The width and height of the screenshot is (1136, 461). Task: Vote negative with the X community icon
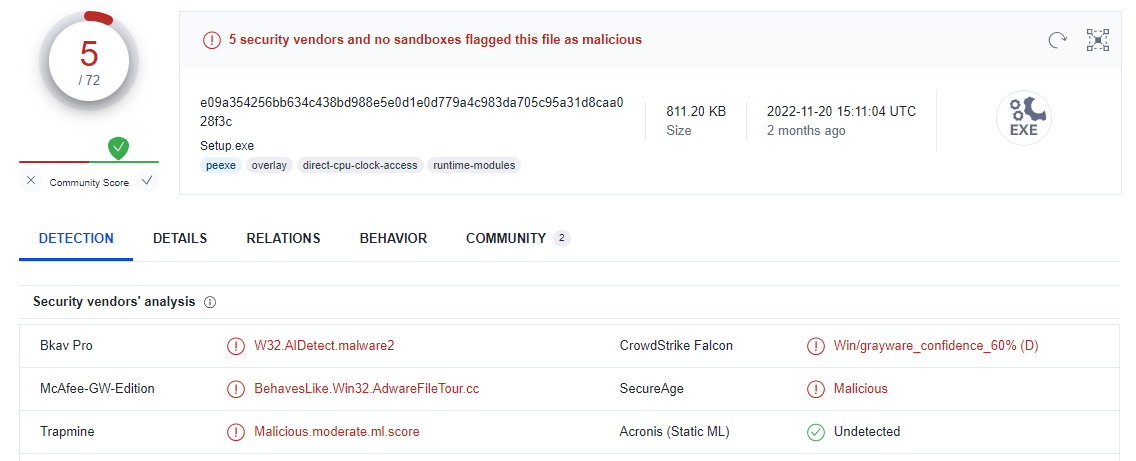click(31, 181)
